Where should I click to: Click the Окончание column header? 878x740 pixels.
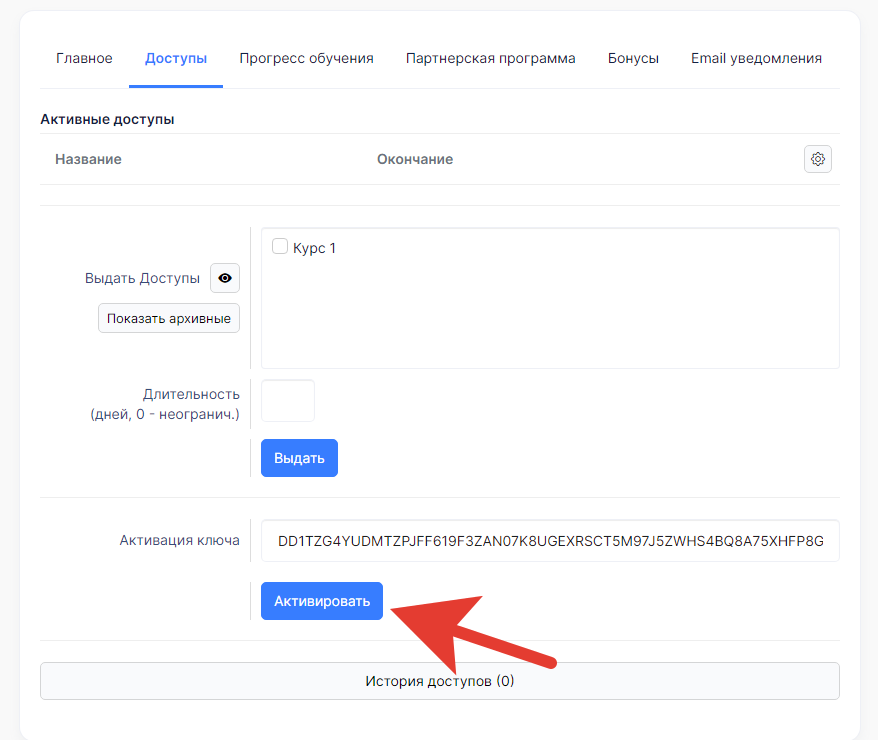pyautogui.click(x=415, y=160)
